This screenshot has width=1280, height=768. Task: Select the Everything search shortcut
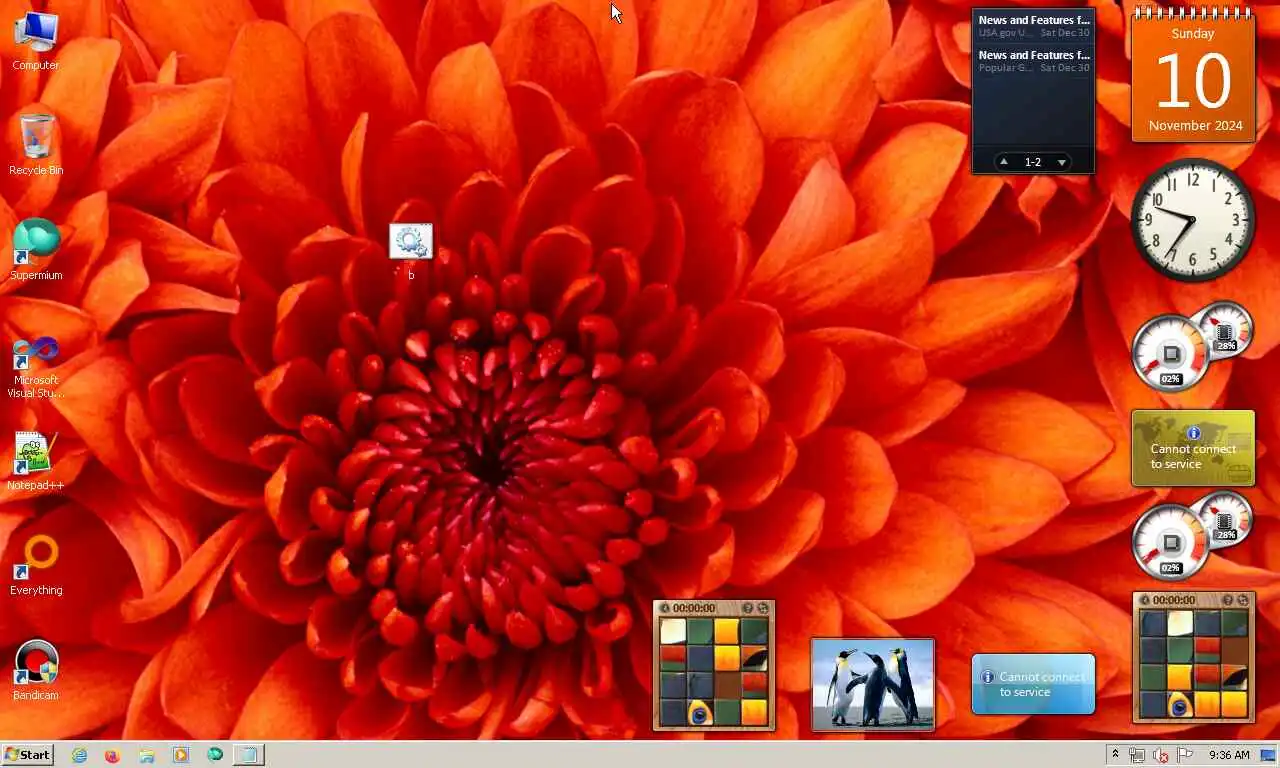(36, 566)
